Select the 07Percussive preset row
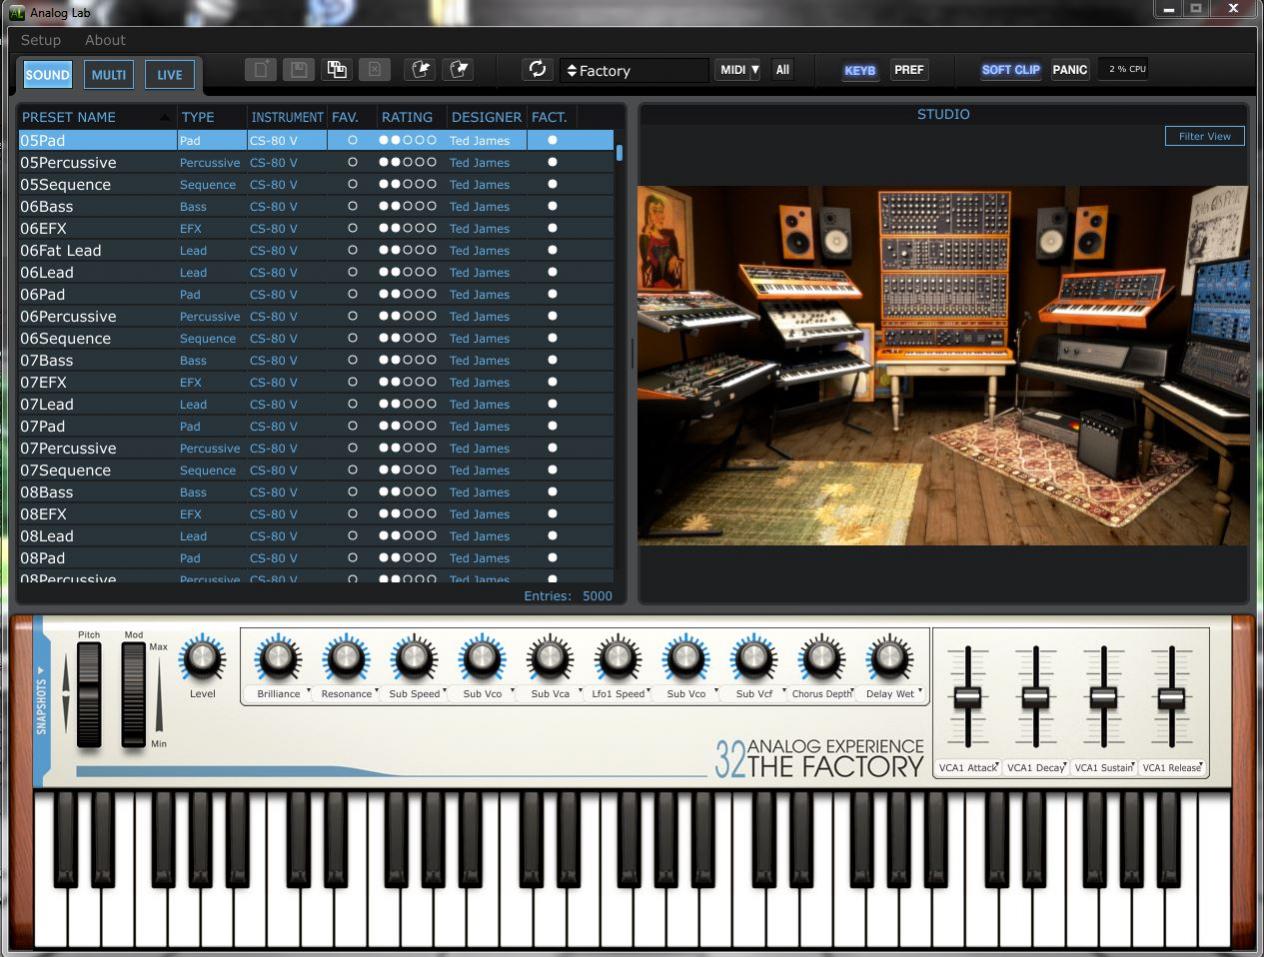This screenshot has width=1264, height=957. pos(316,448)
